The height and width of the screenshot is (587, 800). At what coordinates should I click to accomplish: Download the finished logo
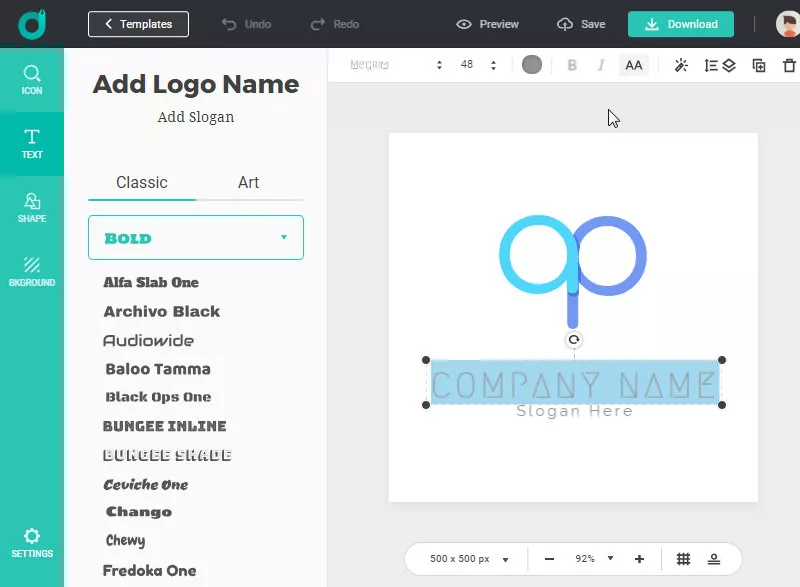681,23
